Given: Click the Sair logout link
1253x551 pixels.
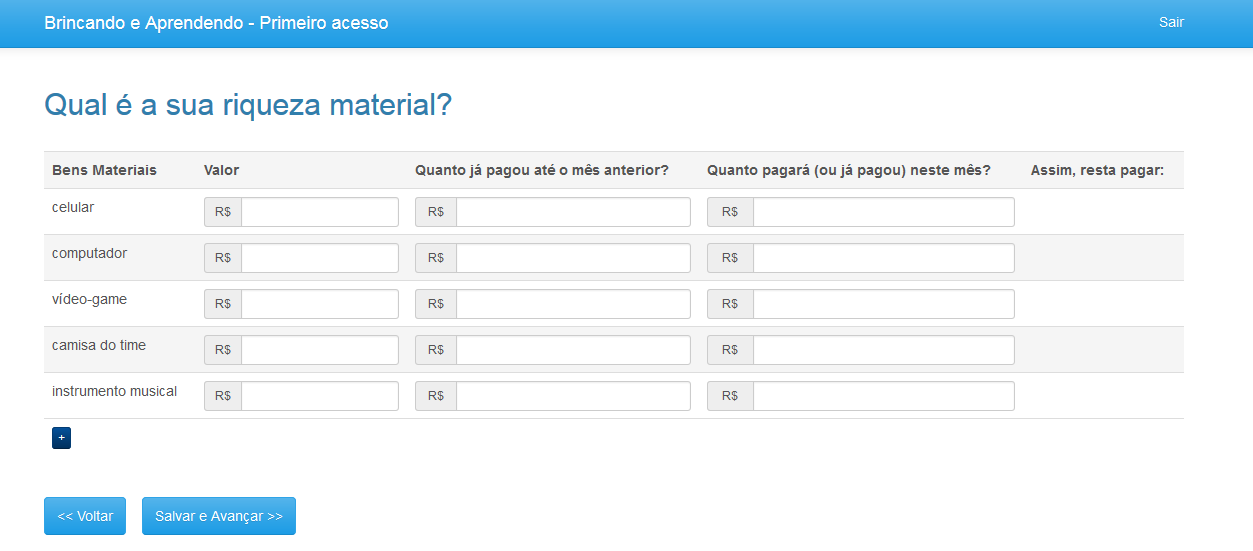Looking at the screenshot, I should 1171,22.
